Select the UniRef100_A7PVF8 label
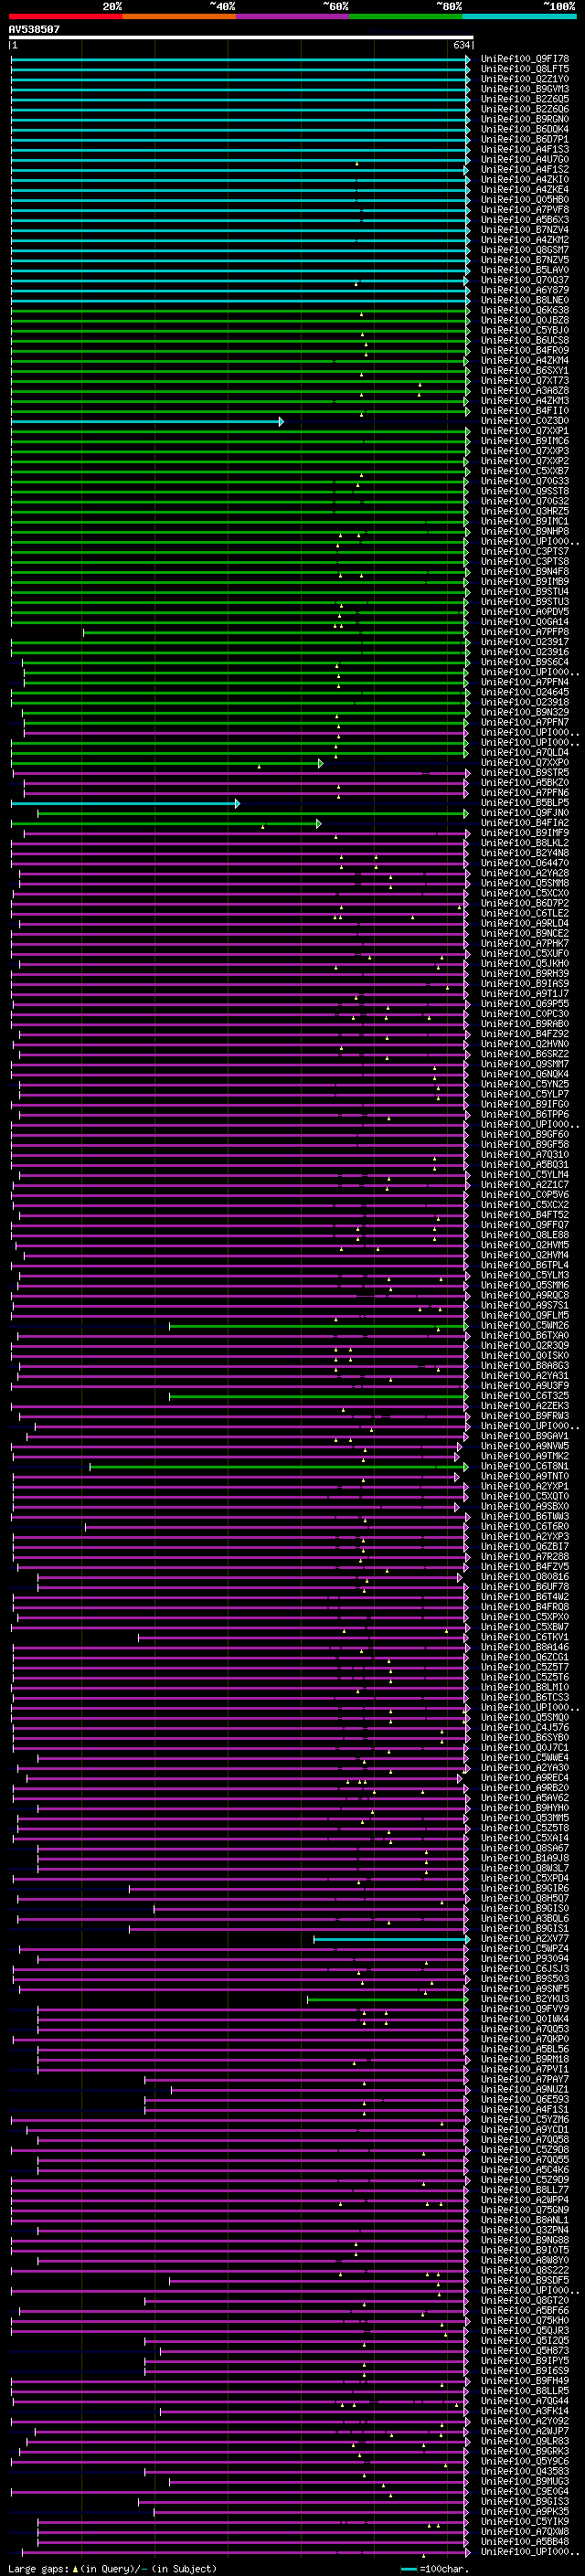585x2576 pixels. 525,209
